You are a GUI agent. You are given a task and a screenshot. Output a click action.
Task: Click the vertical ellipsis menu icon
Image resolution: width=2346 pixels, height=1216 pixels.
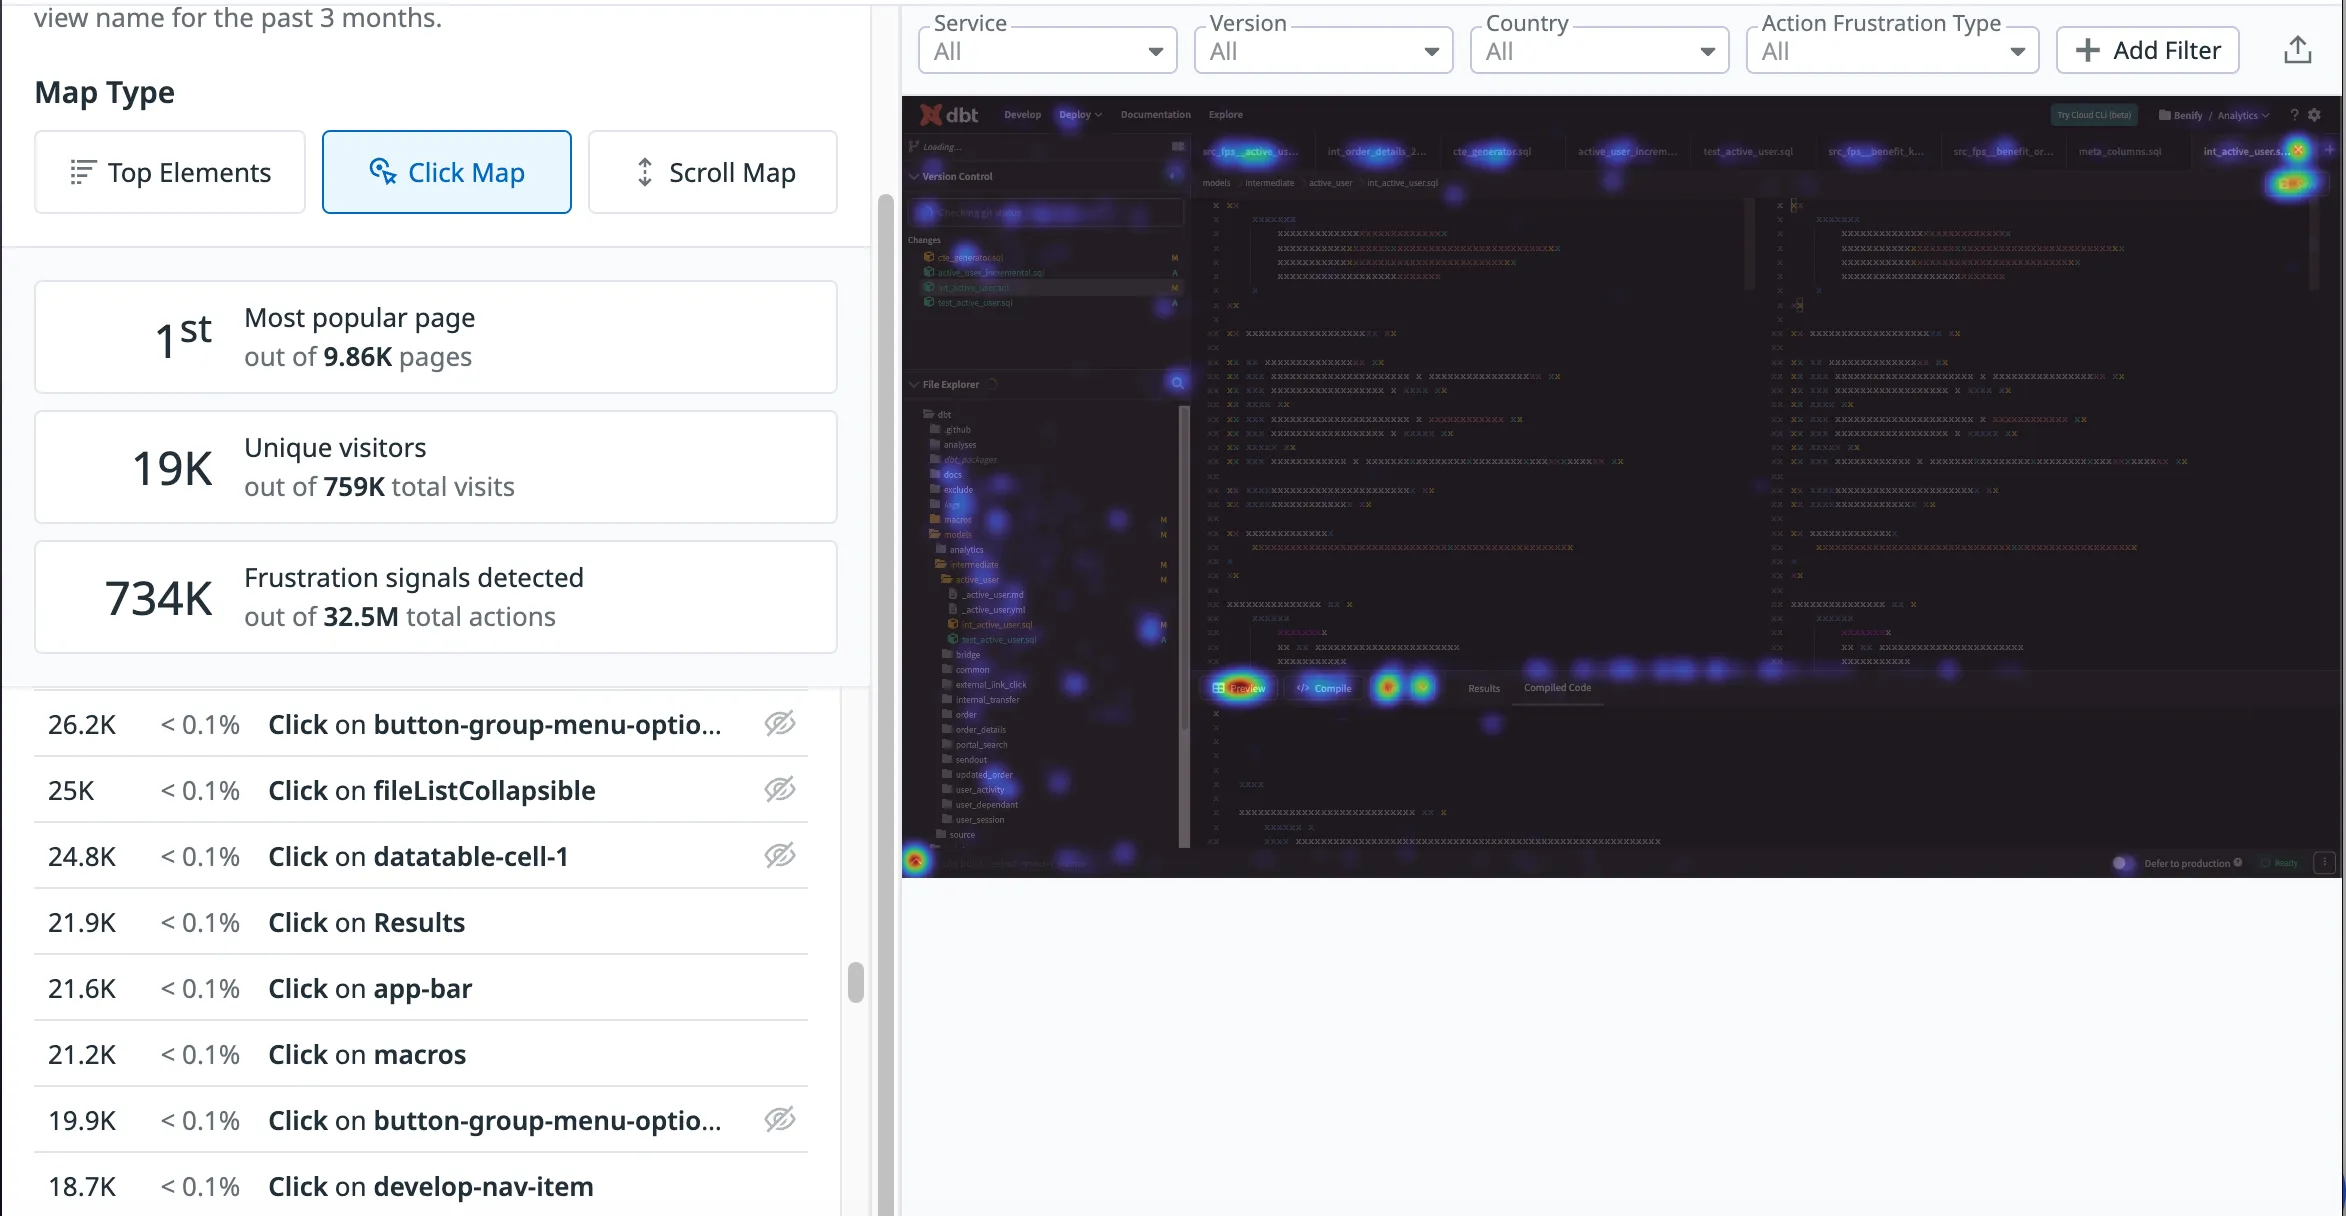point(2325,862)
